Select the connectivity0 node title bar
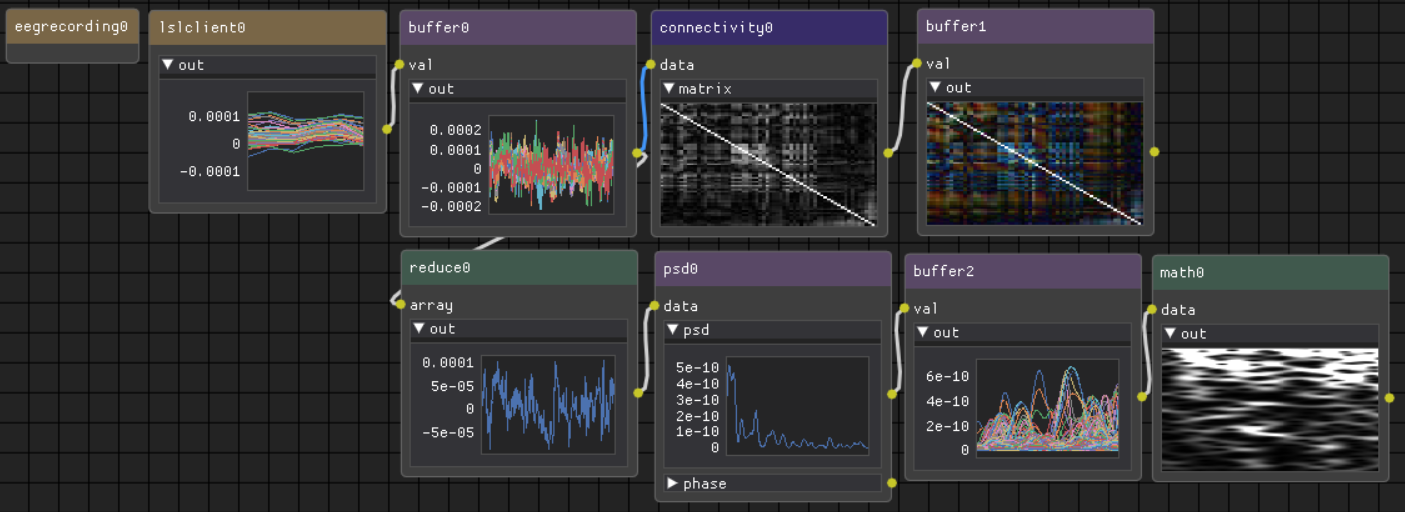Image resolution: width=1405 pixels, height=512 pixels. (769, 28)
